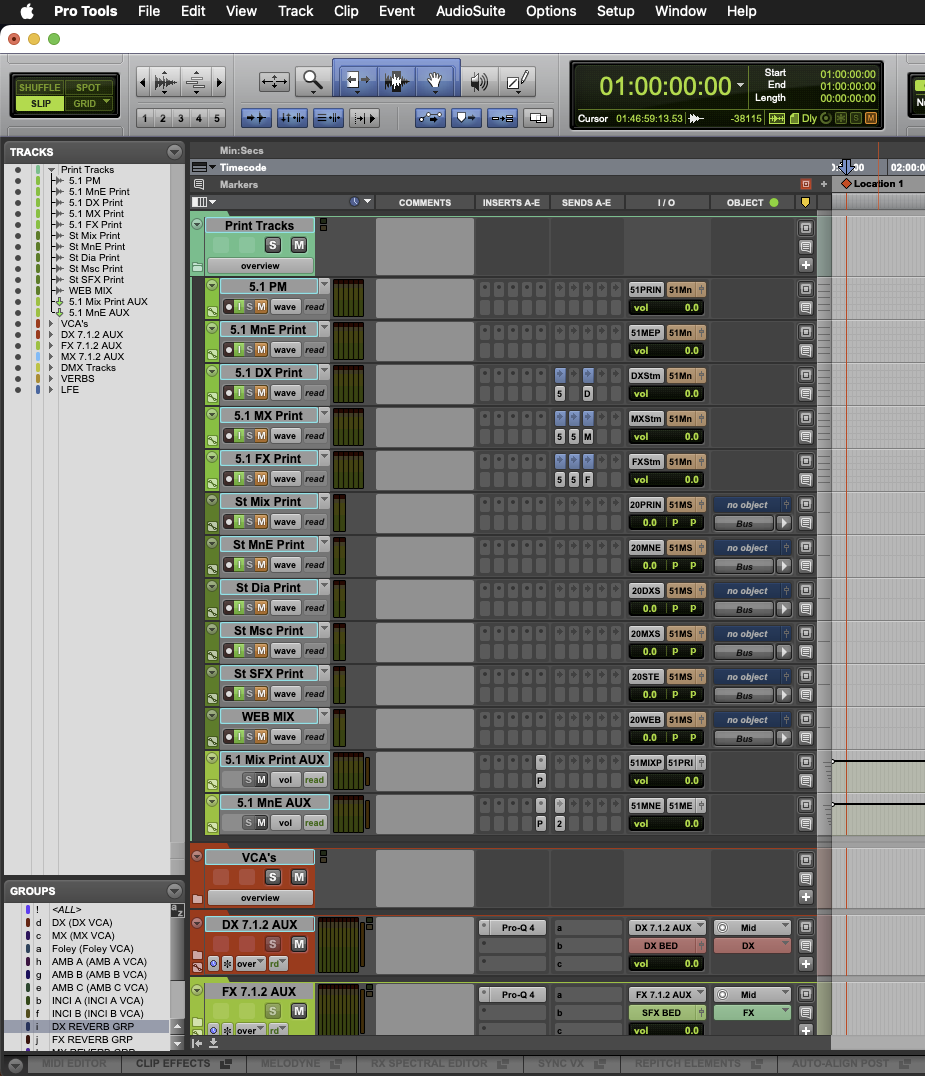Mute the Print Tracks folder
The width and height of the screenshot is (925, 1076).
pyautogui.click(x=298, y=245)
